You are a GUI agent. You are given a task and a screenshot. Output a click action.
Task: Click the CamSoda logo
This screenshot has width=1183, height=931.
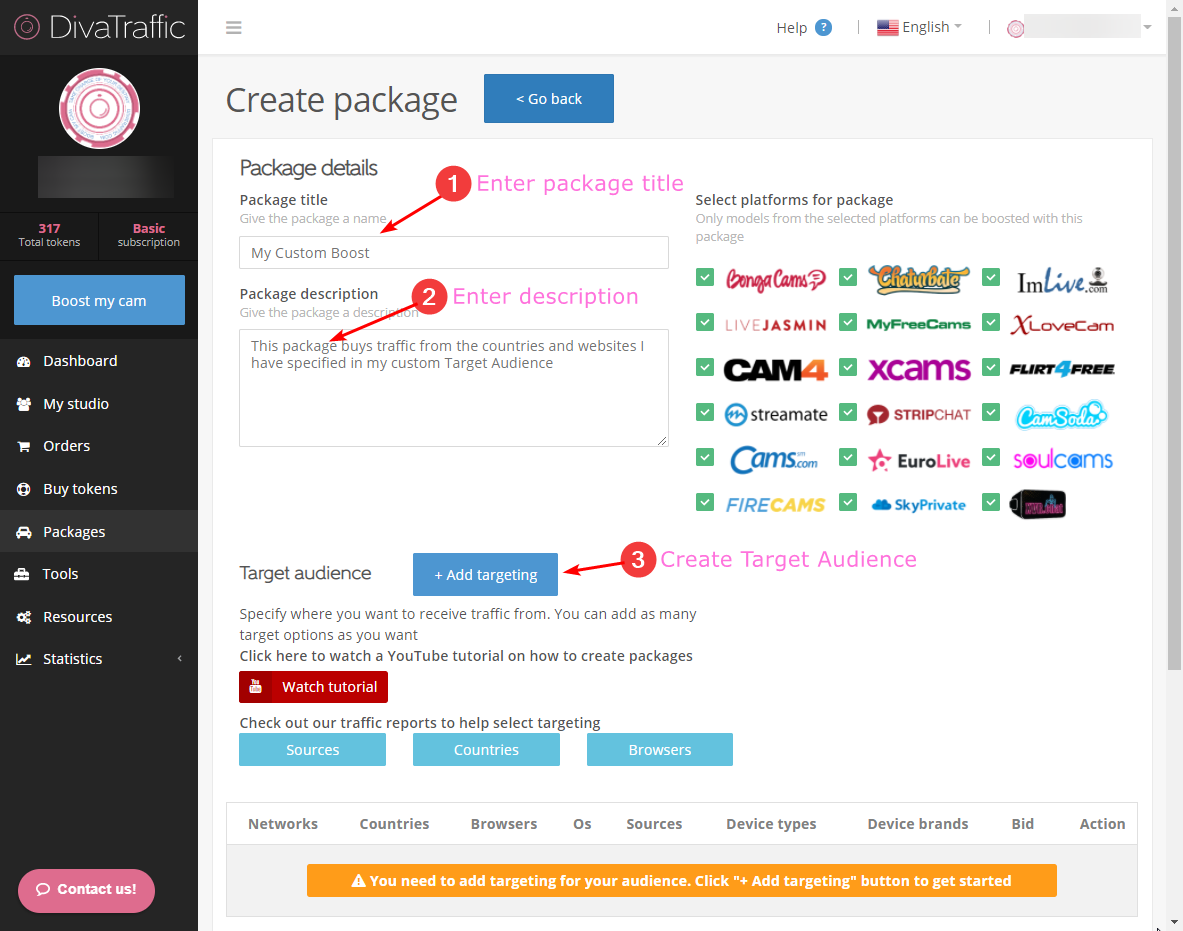[1062, 415]
